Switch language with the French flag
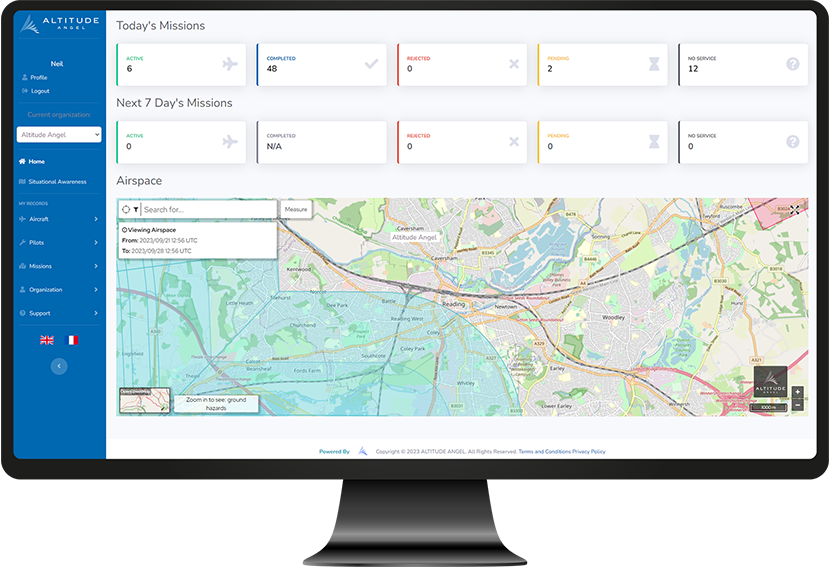 [x=71, y=340]
